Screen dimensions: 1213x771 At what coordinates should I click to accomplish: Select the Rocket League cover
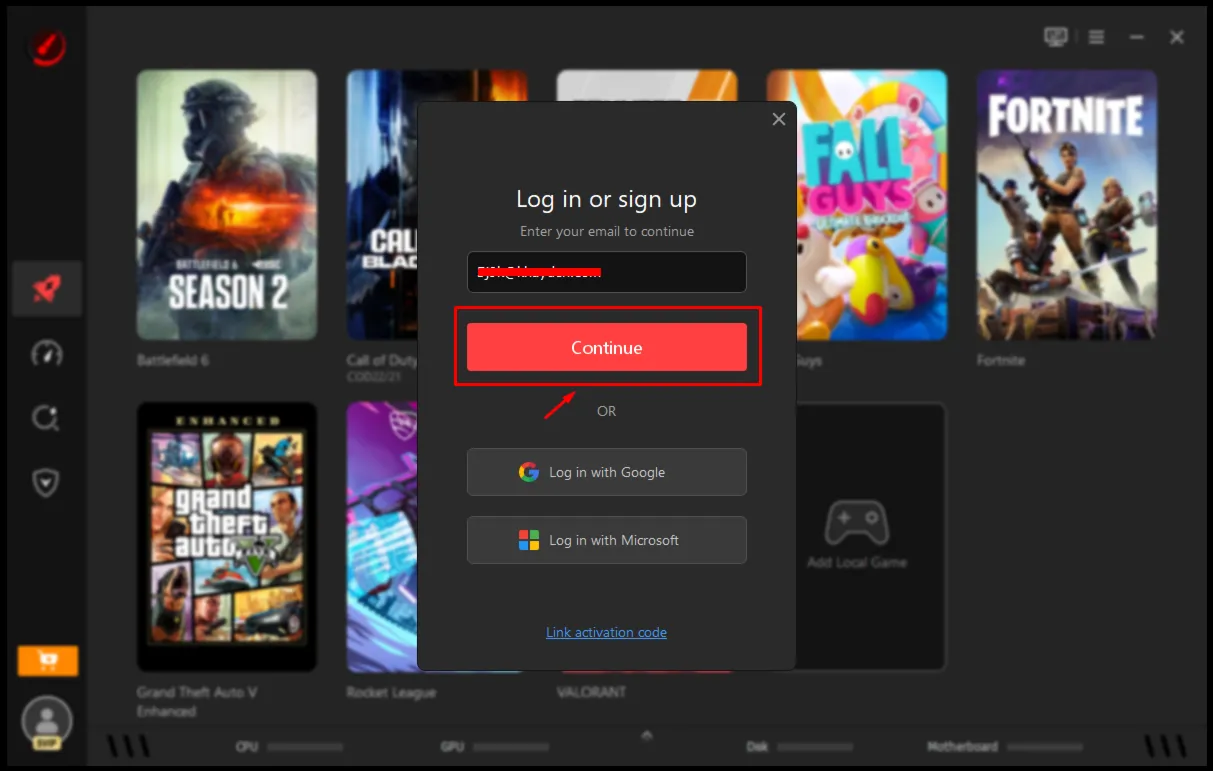click(382, 537)
